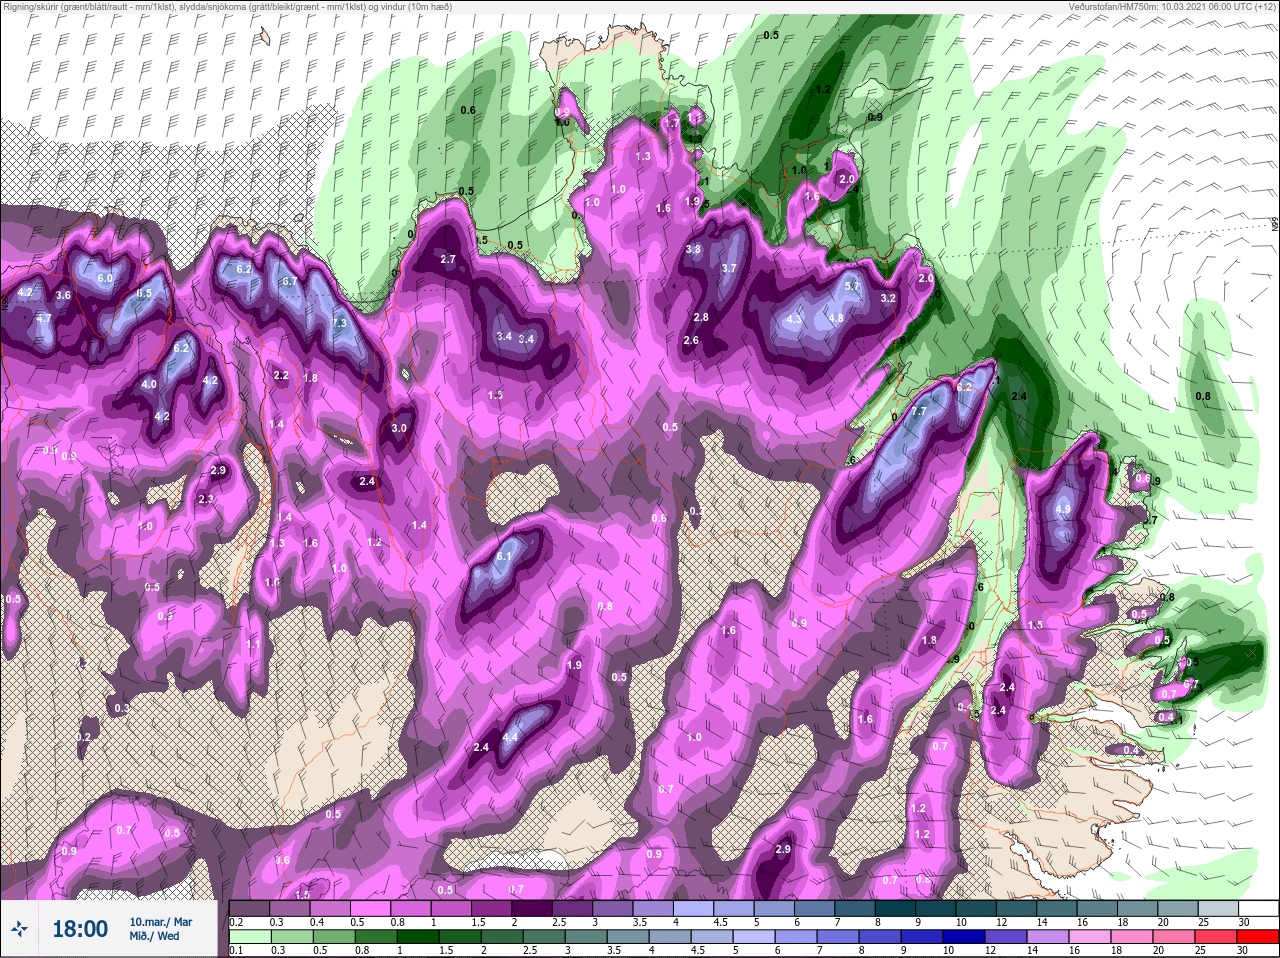The width and height of the screenshot is (1280, 958).
Task: Click the weekday text "Mið./ Wed"
Action: [x=154, y=936]
